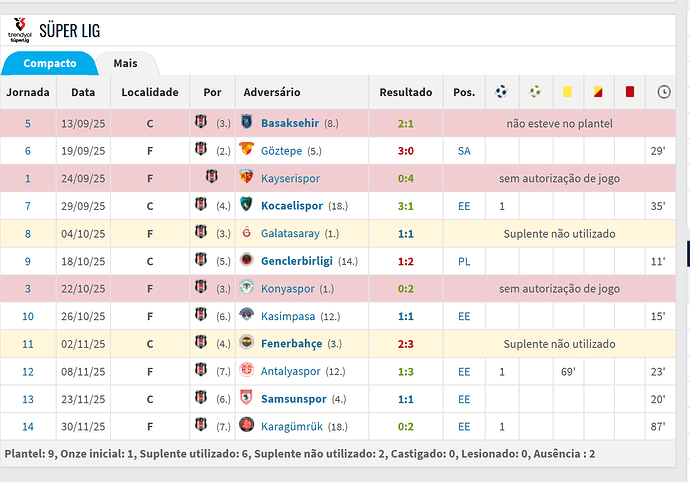Open Basaksehir club crest
Screen dimensions: 690x482
247,121
